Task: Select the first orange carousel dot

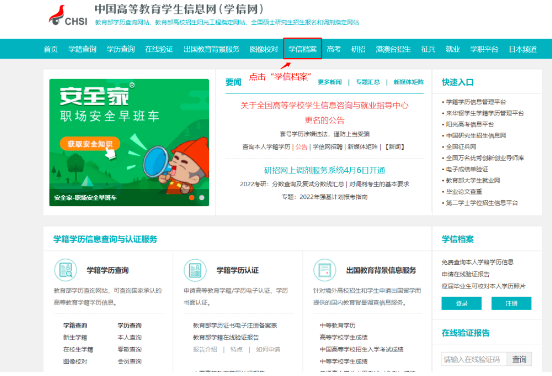Action: (192, 198)
